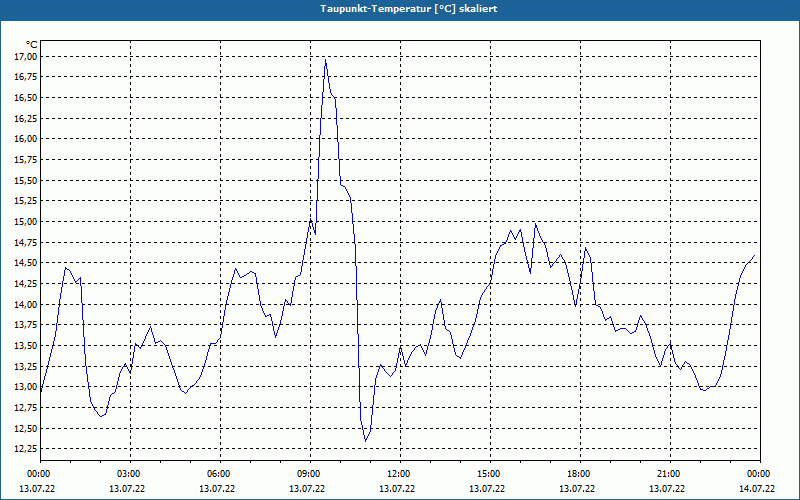Click the '14,75' y-axis label
The image size is (800, 500).
pyautogui.click(x=26, y=242)
